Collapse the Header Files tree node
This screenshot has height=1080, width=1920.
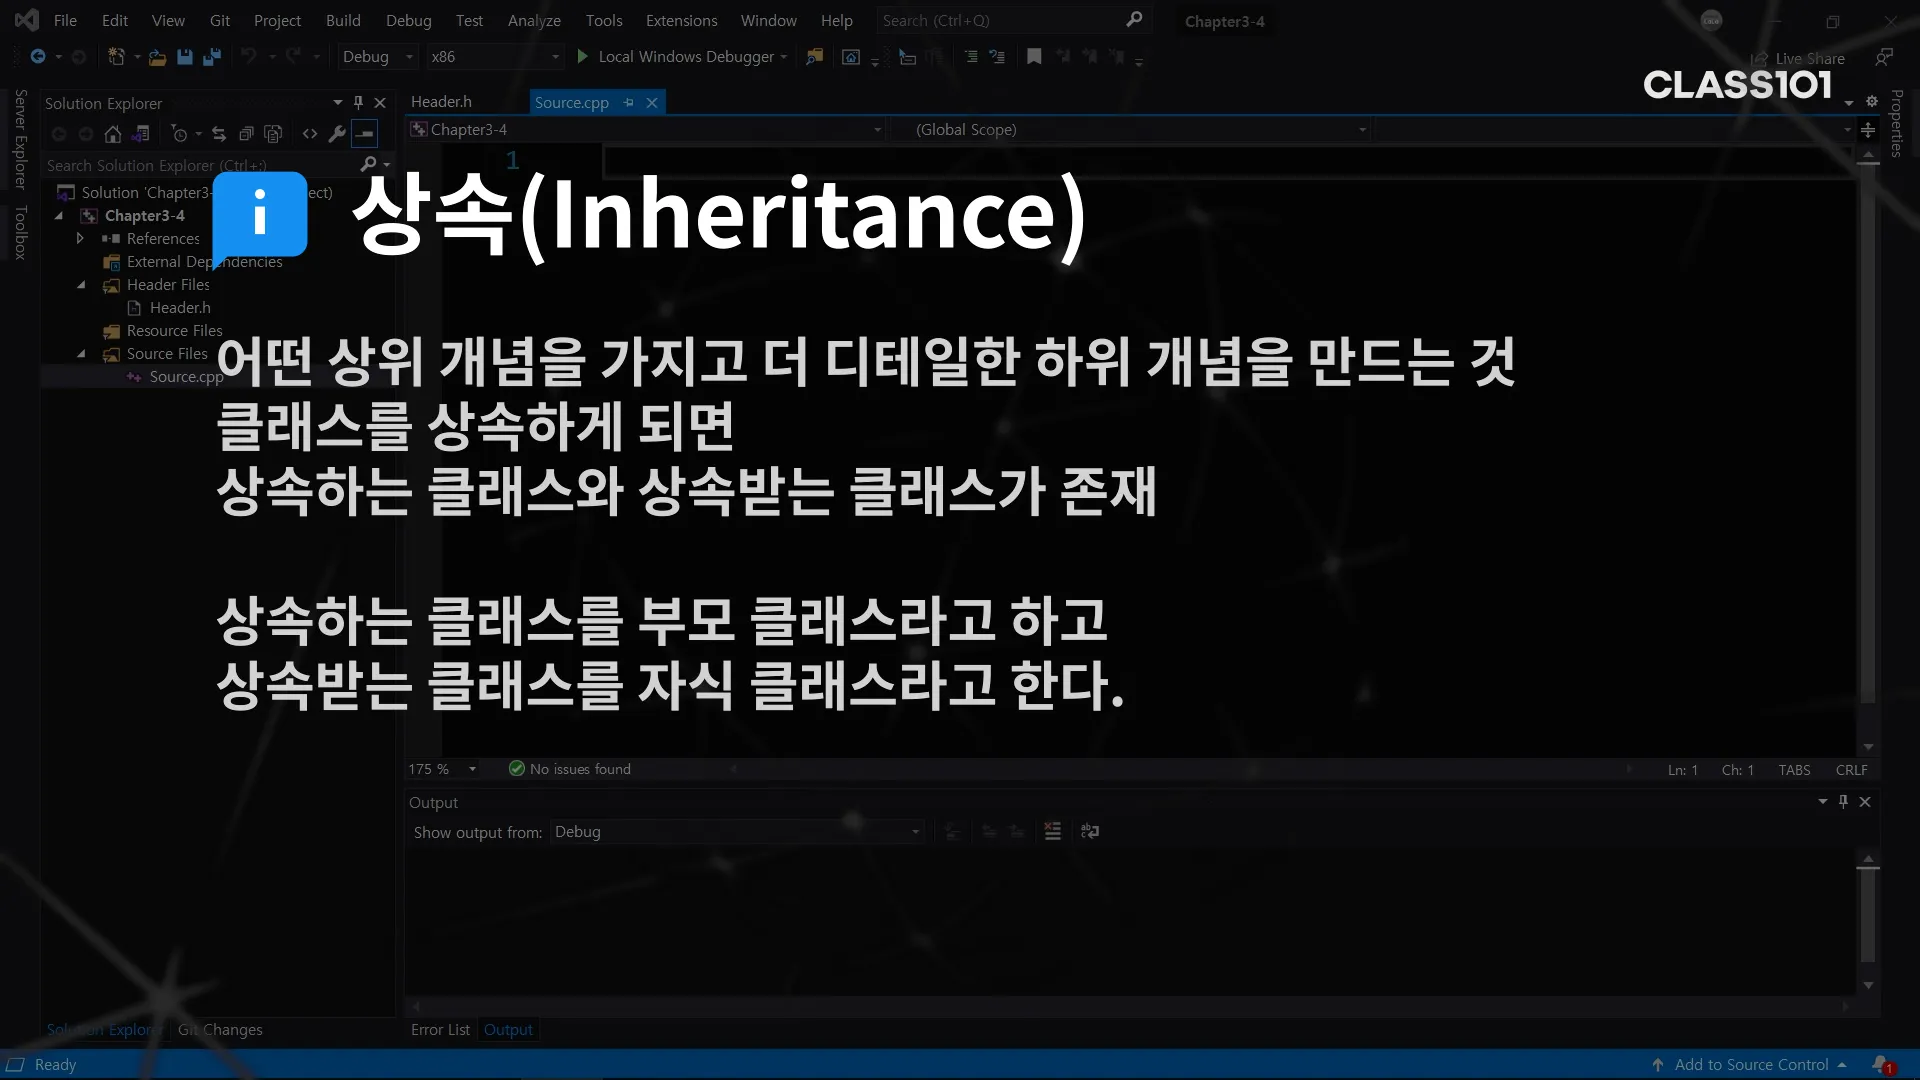tap(81, 285)
